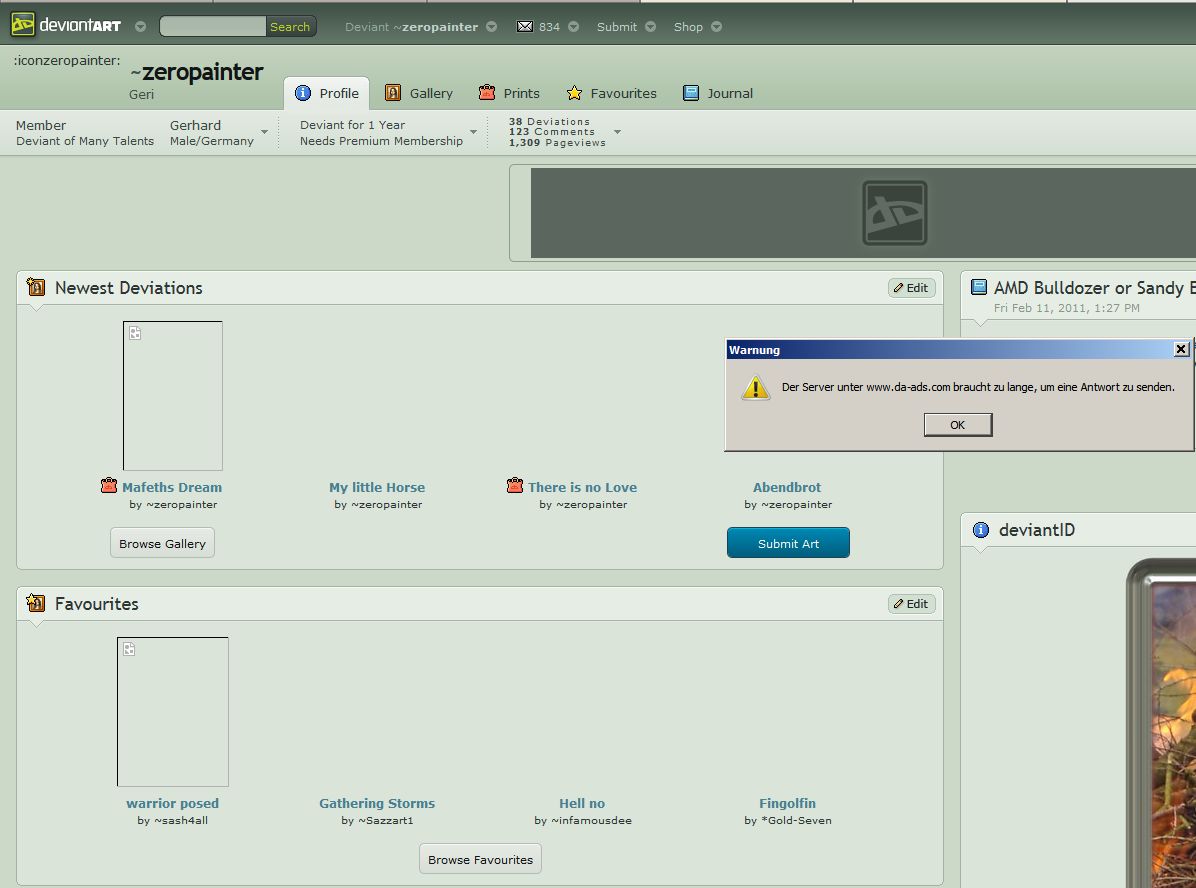Viewport: 1196px width, 888px height.
Task: Switch to the Journal tab
Action: pyautogui.click(x=718, y=93)
